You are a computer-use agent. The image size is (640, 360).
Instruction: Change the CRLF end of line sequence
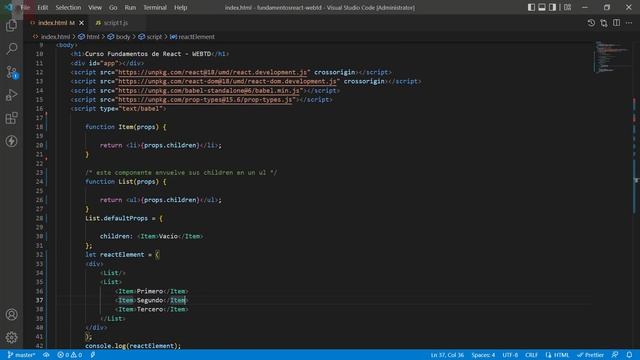point(531,355)
